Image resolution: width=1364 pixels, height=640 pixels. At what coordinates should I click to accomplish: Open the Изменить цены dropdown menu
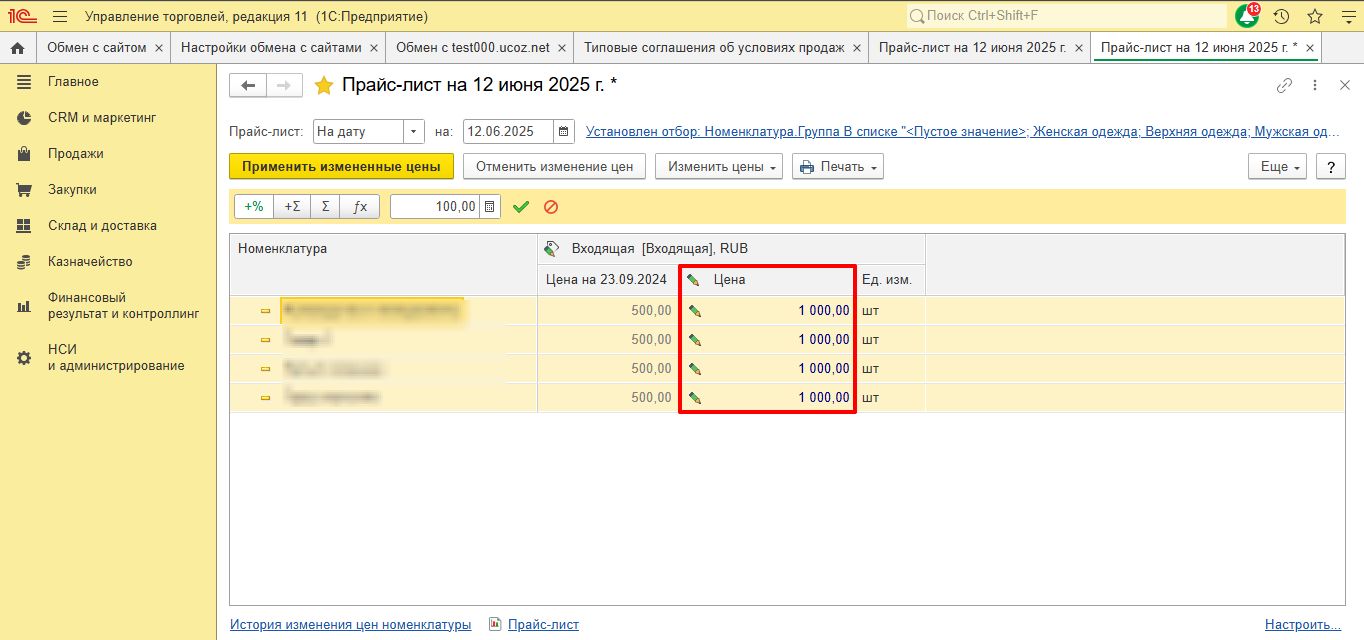[719, 167]
